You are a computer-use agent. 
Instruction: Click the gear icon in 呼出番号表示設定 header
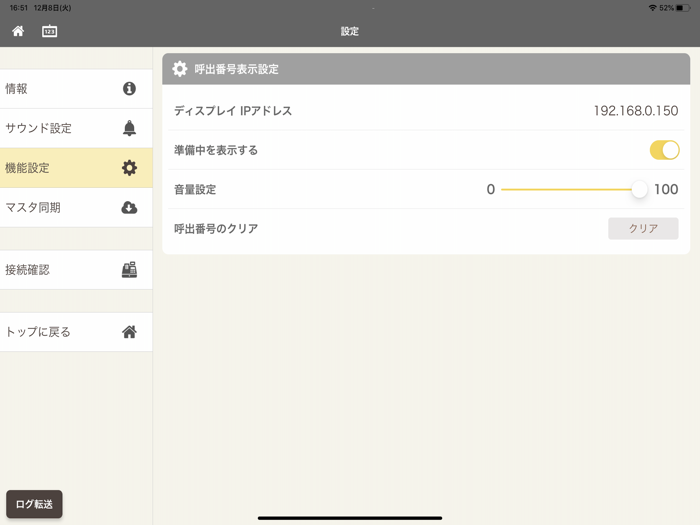pos(179,69)
